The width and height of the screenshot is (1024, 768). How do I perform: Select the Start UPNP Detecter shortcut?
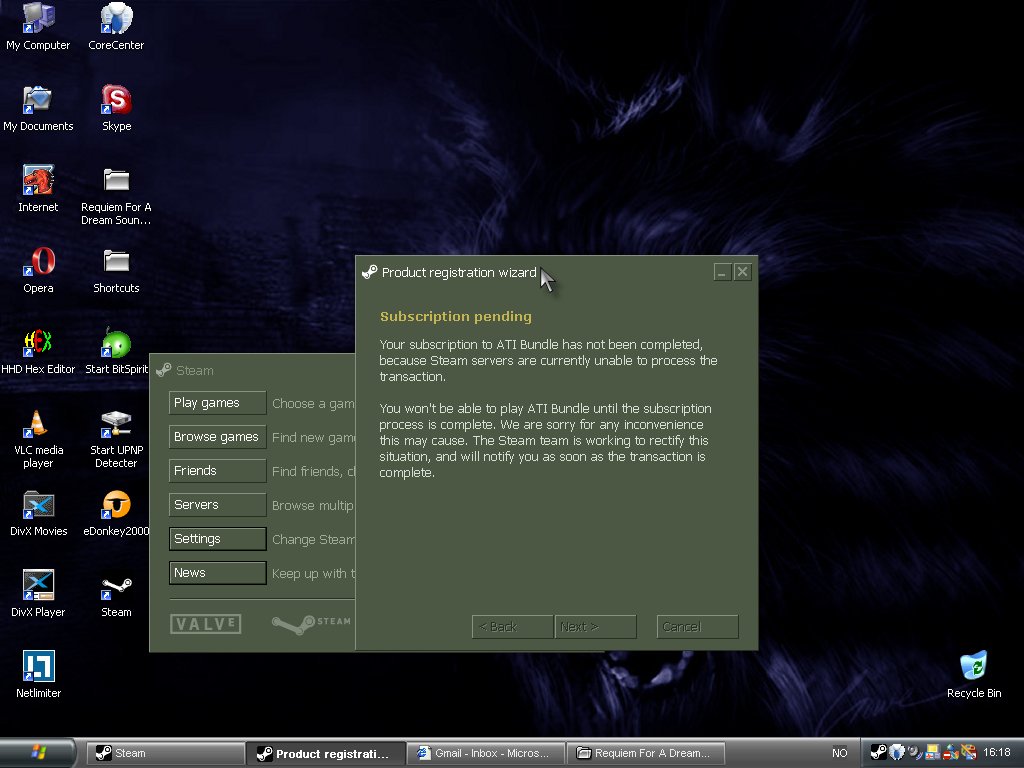pos(116,439)
